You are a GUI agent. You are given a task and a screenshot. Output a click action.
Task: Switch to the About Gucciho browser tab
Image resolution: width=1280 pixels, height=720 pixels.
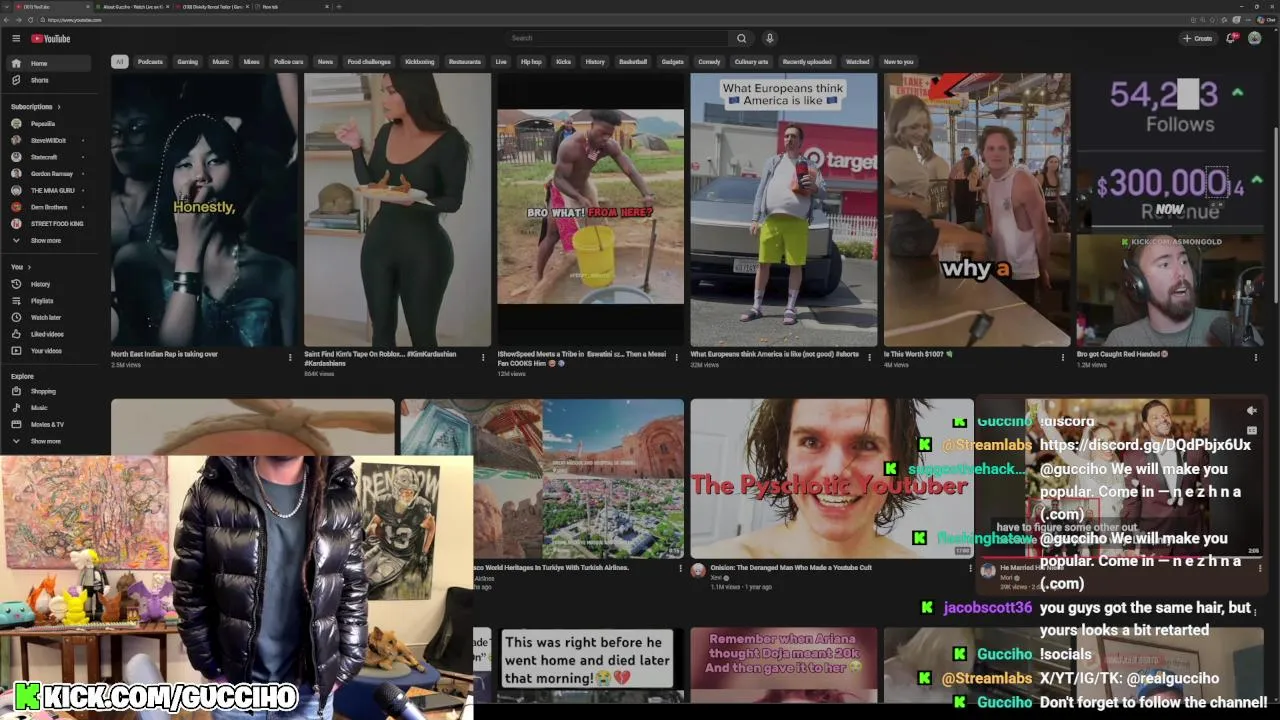point(133,6)
